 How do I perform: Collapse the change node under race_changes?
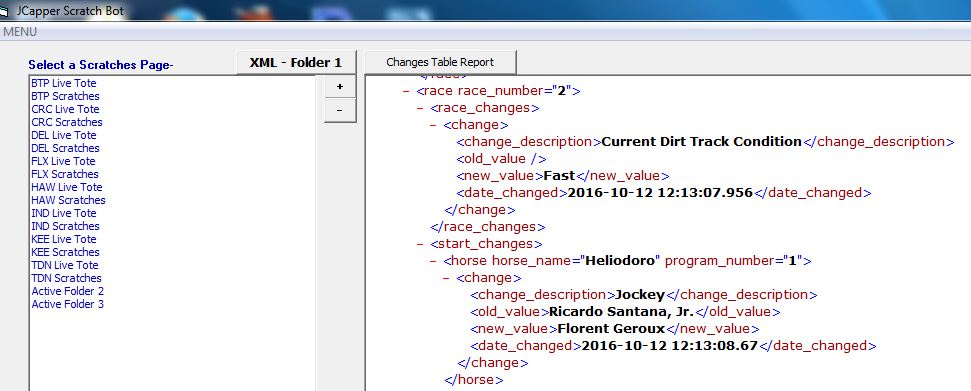433,125
